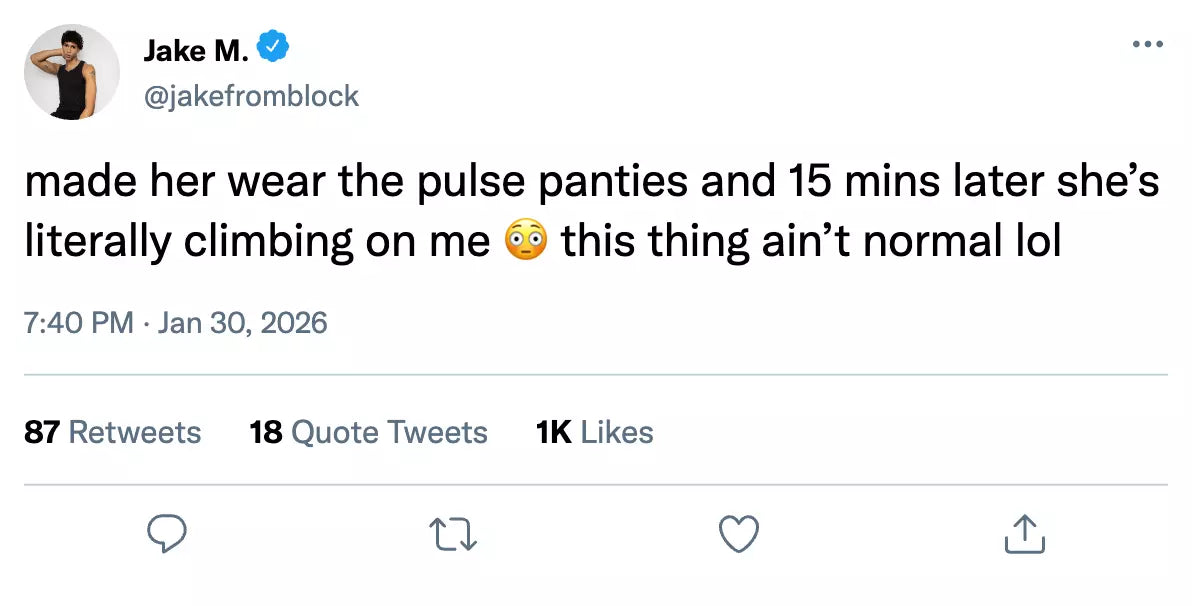
Task: Like the tweet with the heart icon
Action: 739,535
